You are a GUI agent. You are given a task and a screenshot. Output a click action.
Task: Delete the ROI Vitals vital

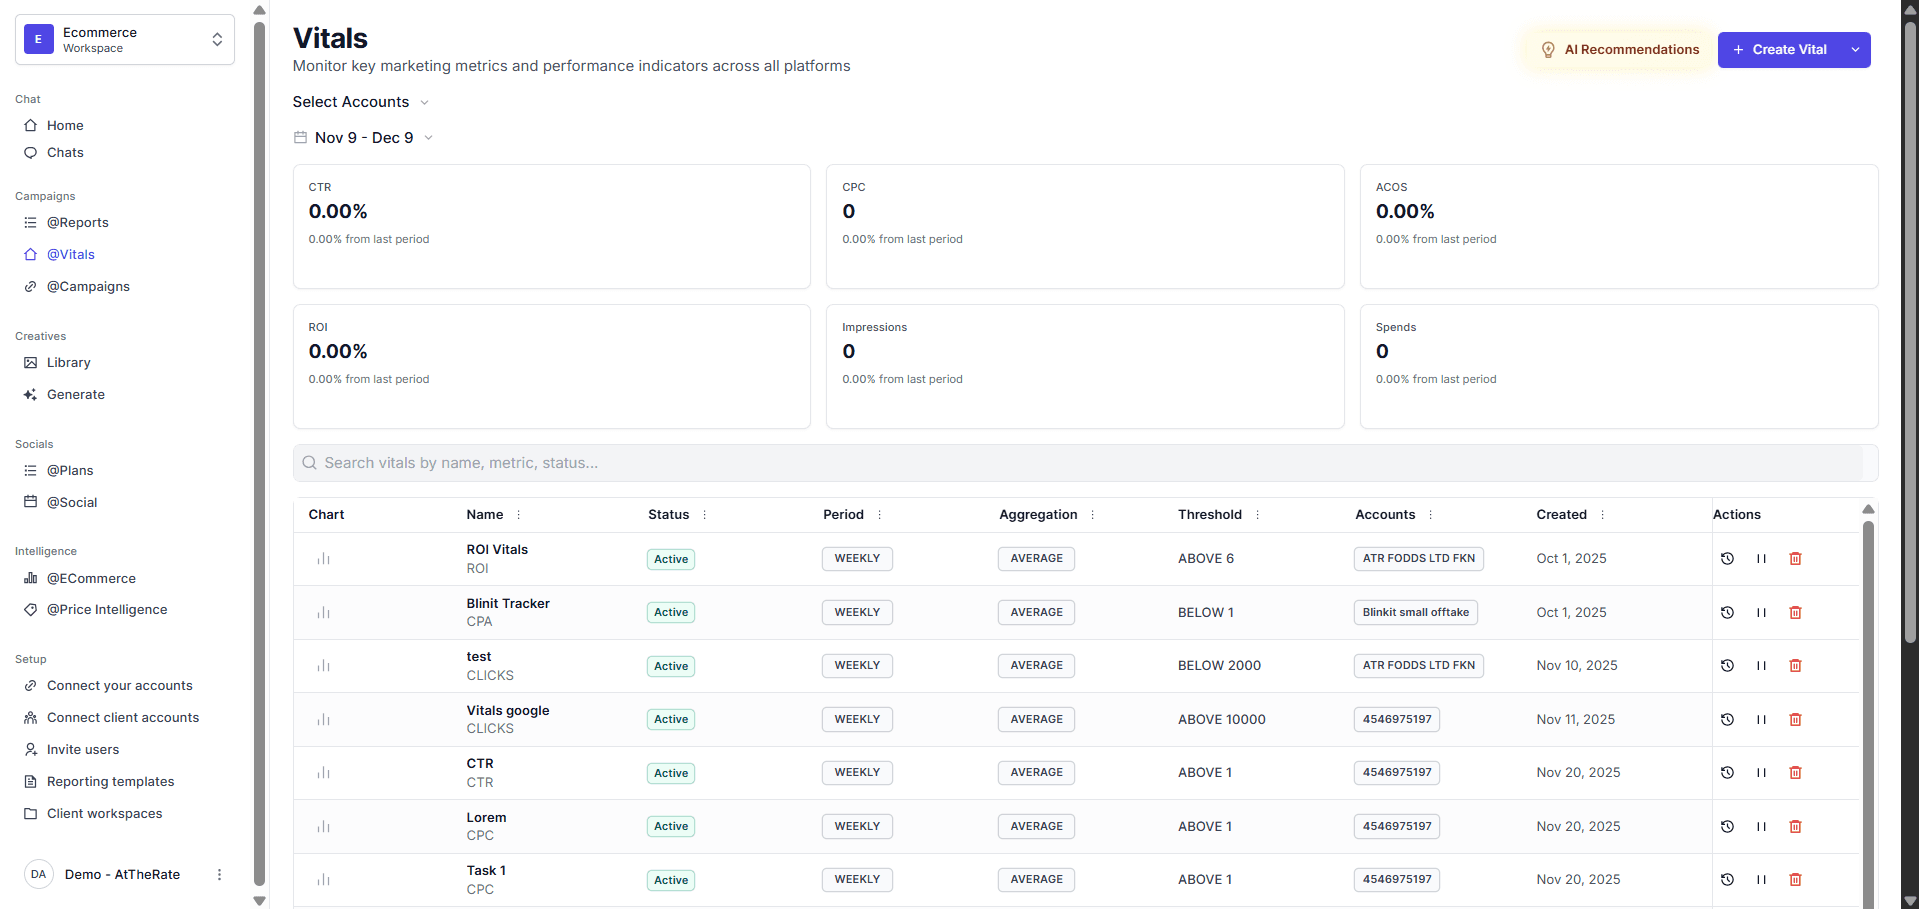click(1795, 559)
